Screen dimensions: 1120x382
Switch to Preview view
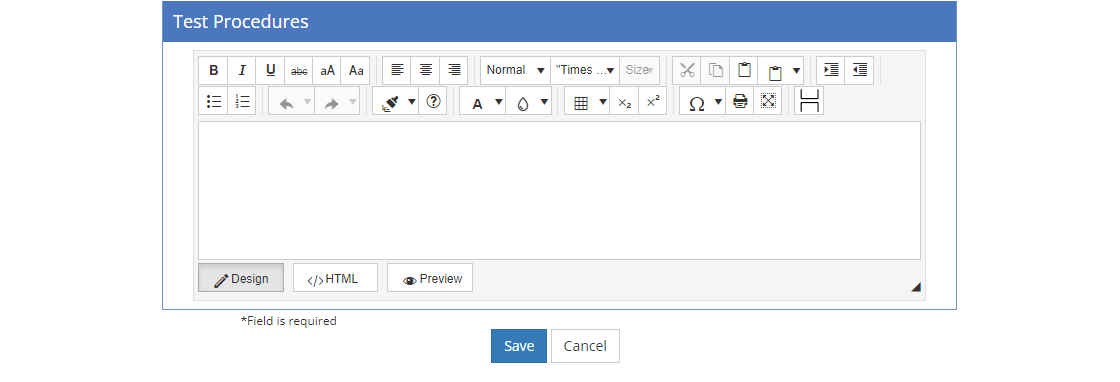tap(430, 278)
